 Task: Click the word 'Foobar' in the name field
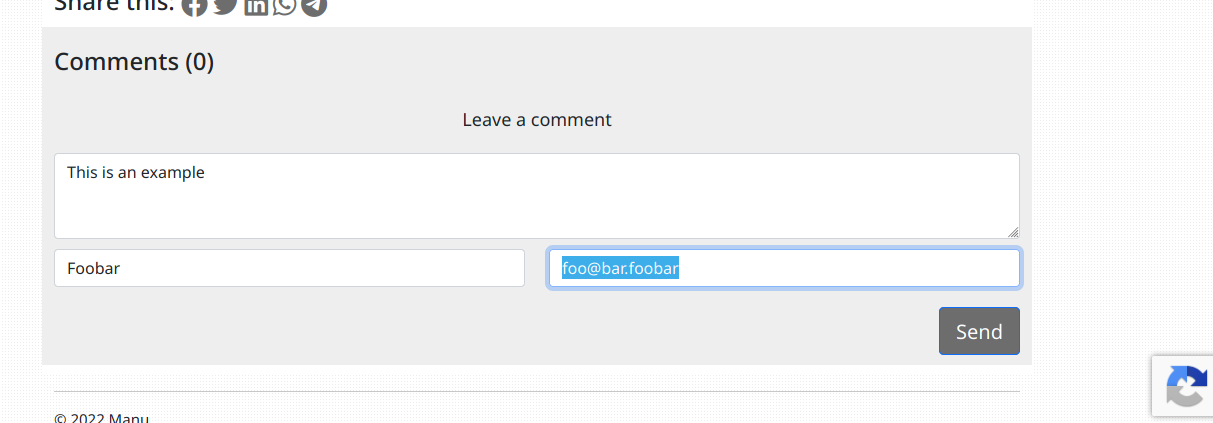(x=93, y=268)
